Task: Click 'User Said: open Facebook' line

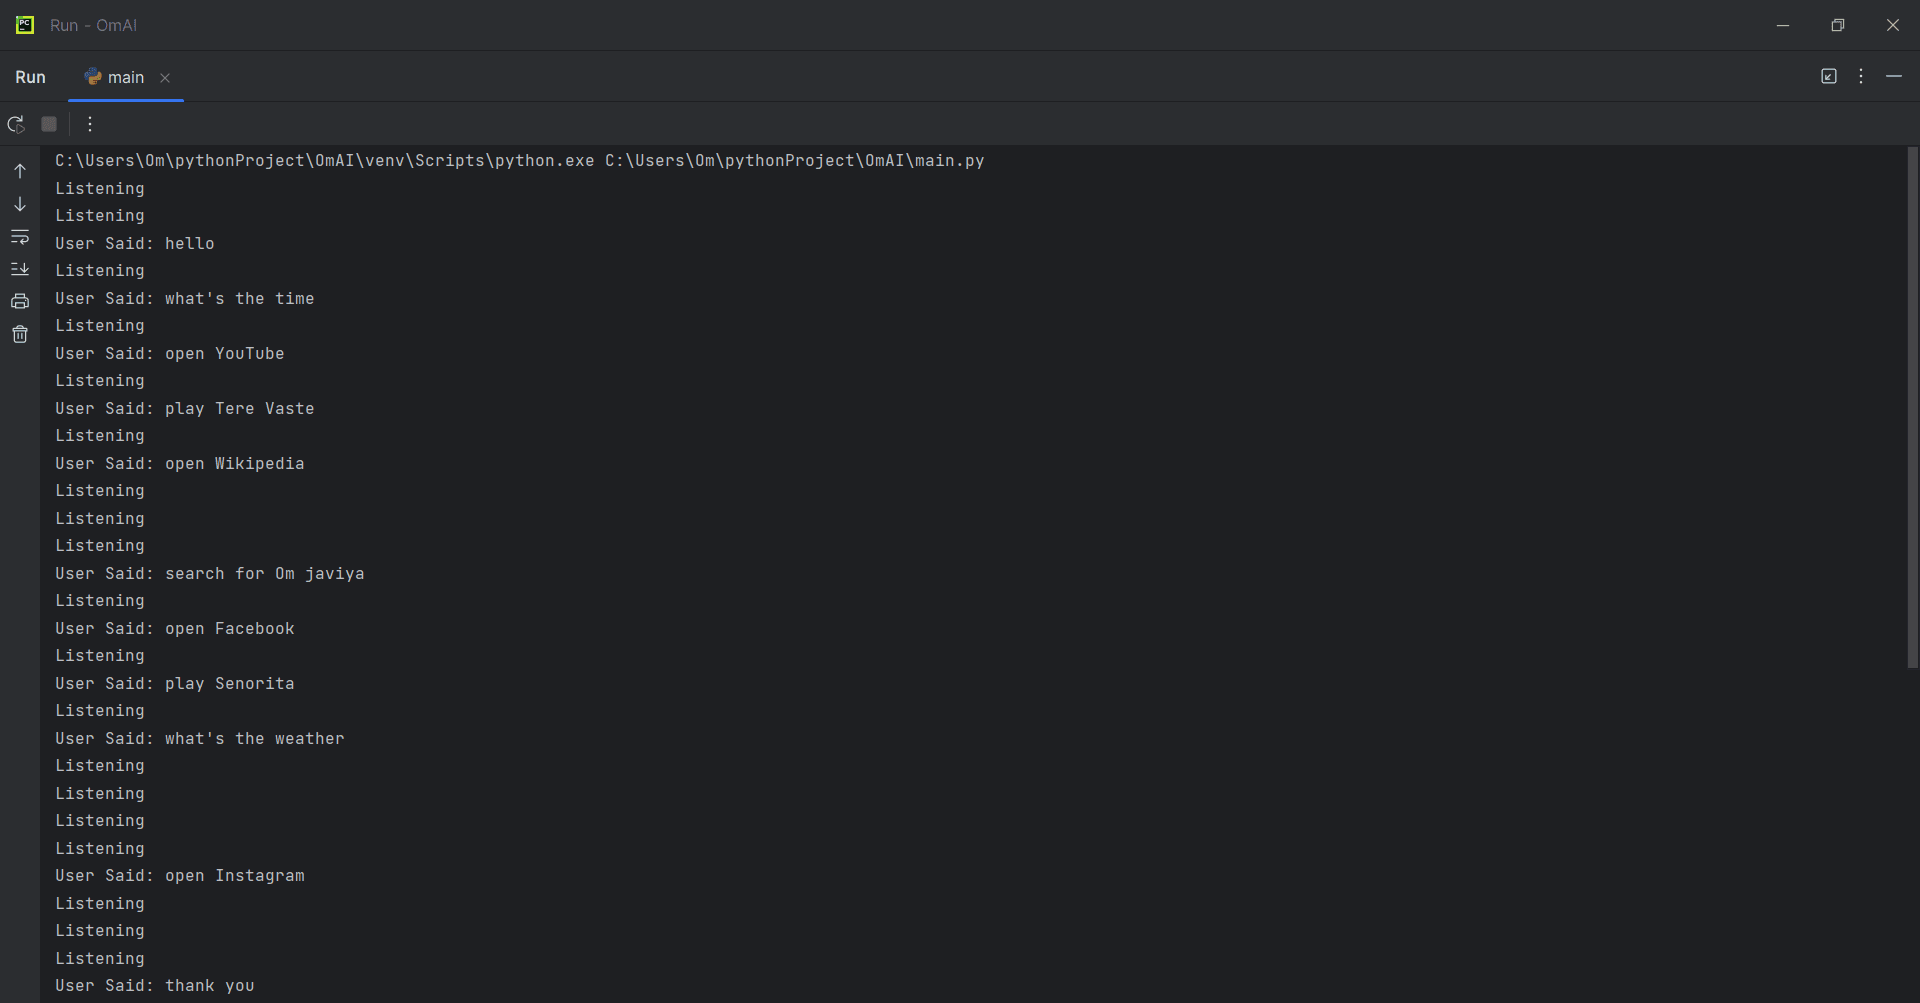Action: pos(175,629)
